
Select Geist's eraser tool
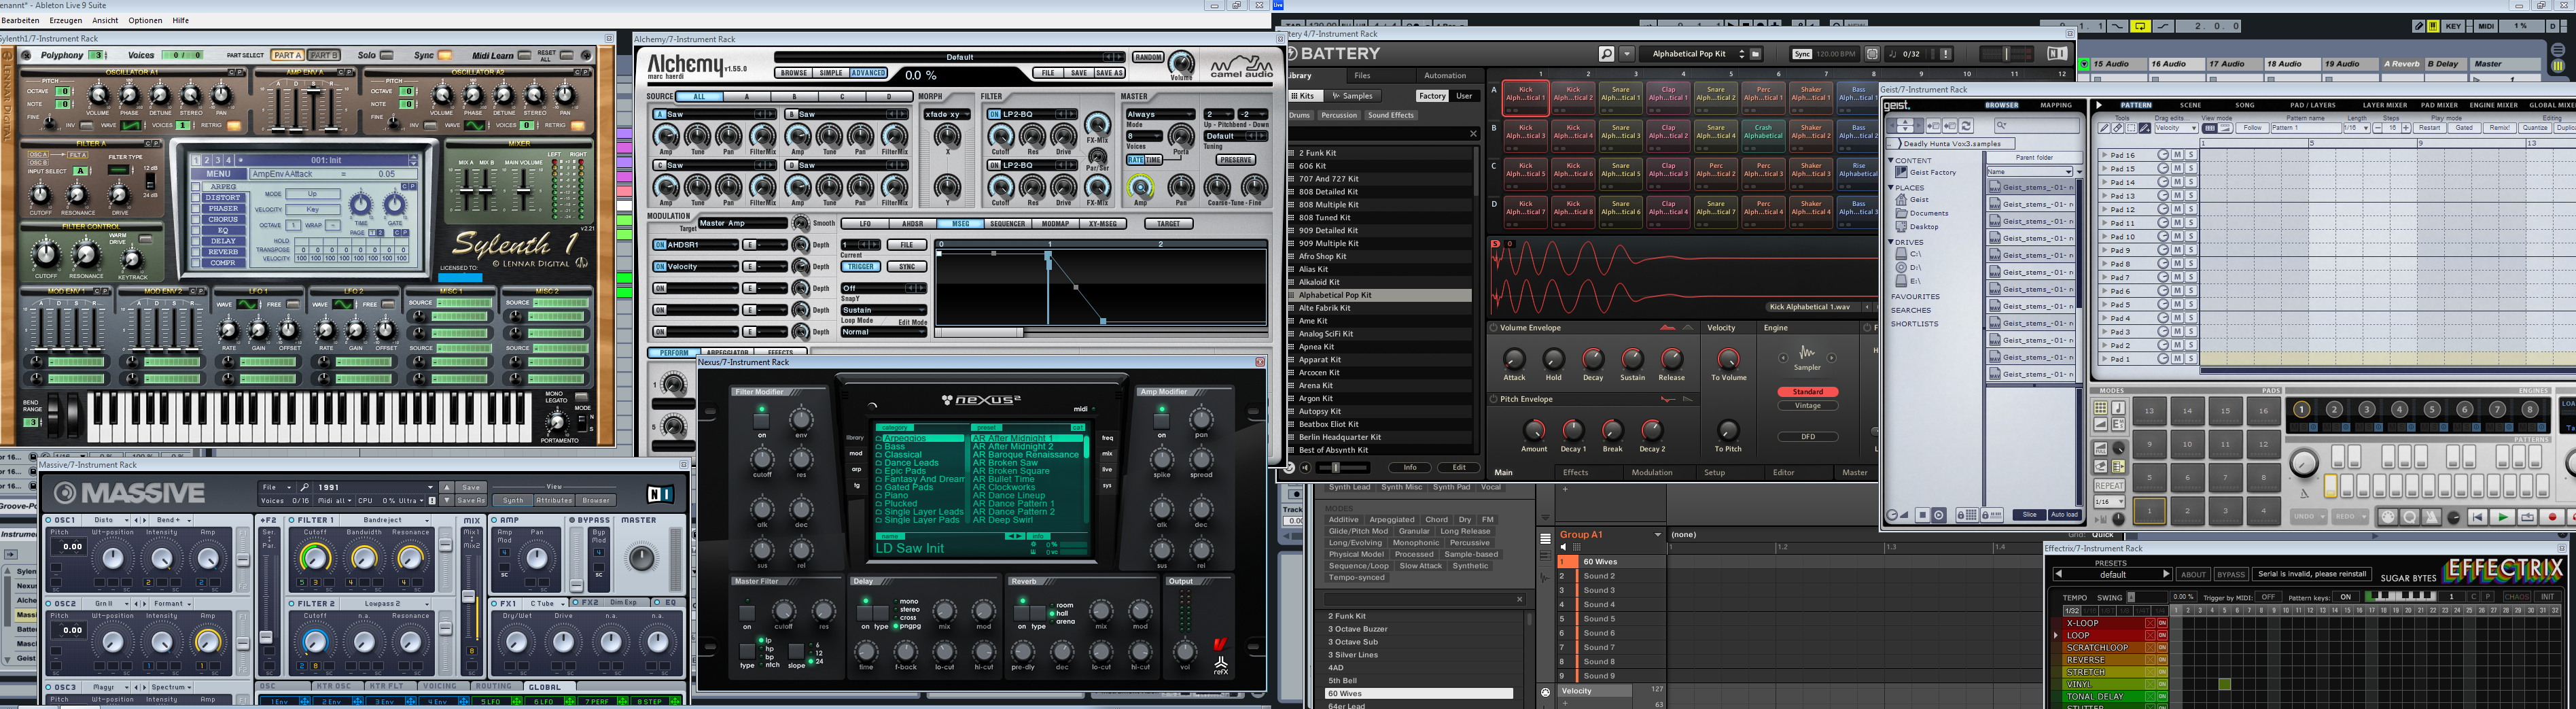tap(2118, 128)
